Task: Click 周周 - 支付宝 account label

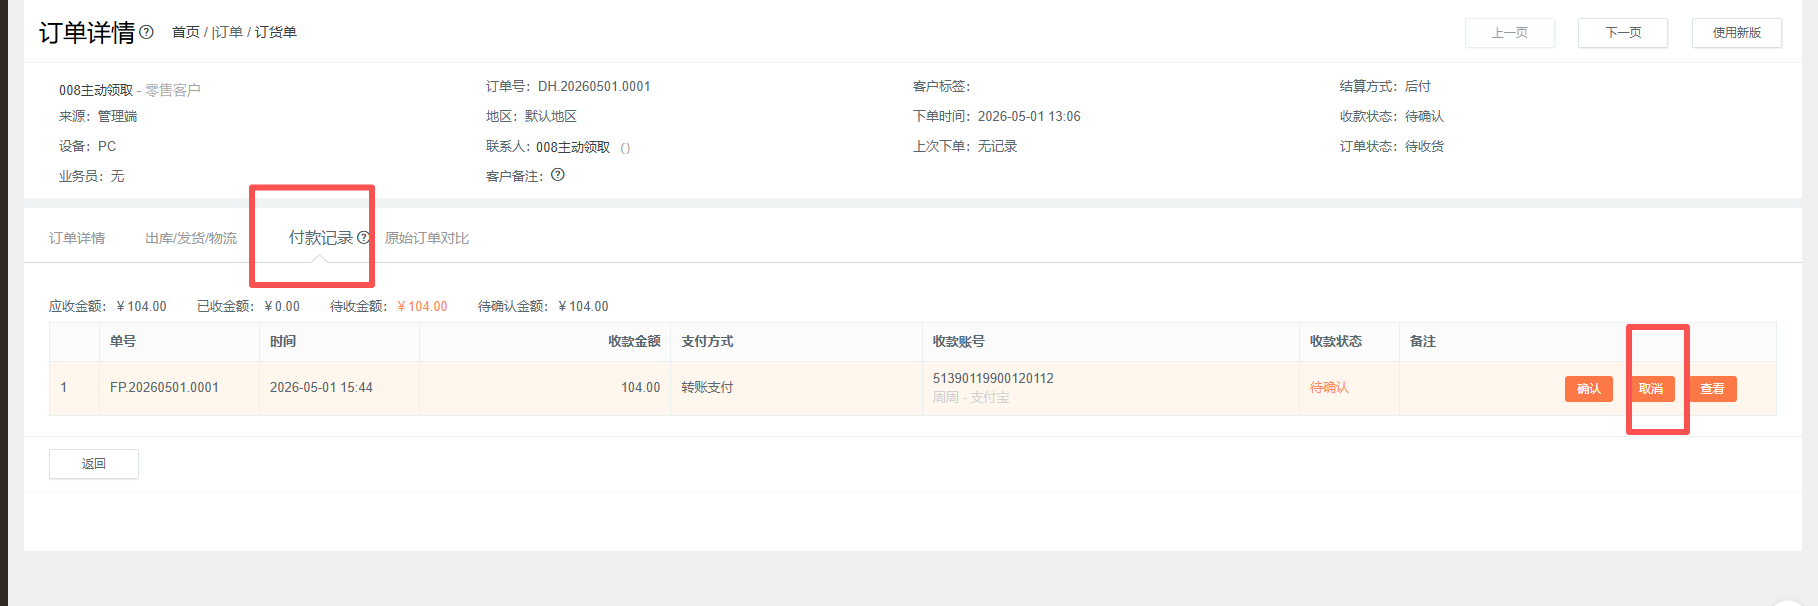Action: click(x=971, y=398)
